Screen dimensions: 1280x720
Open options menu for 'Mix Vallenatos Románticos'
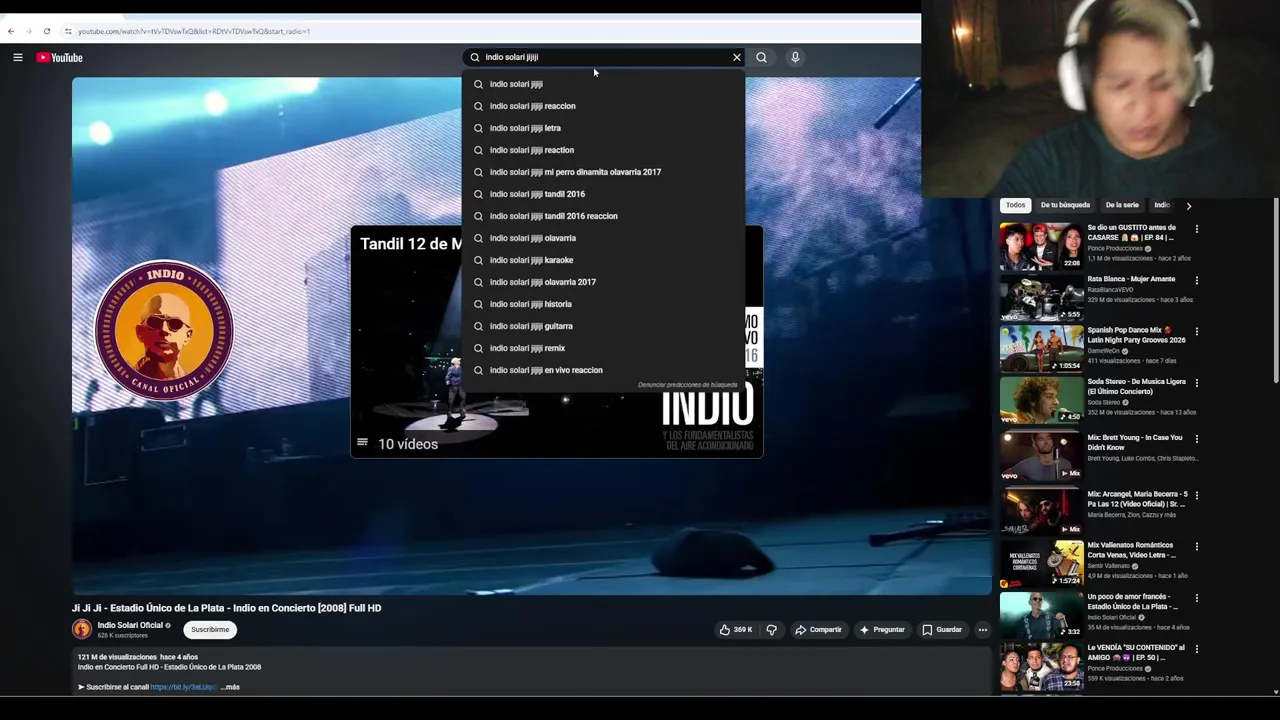[x=1196, y=547]
